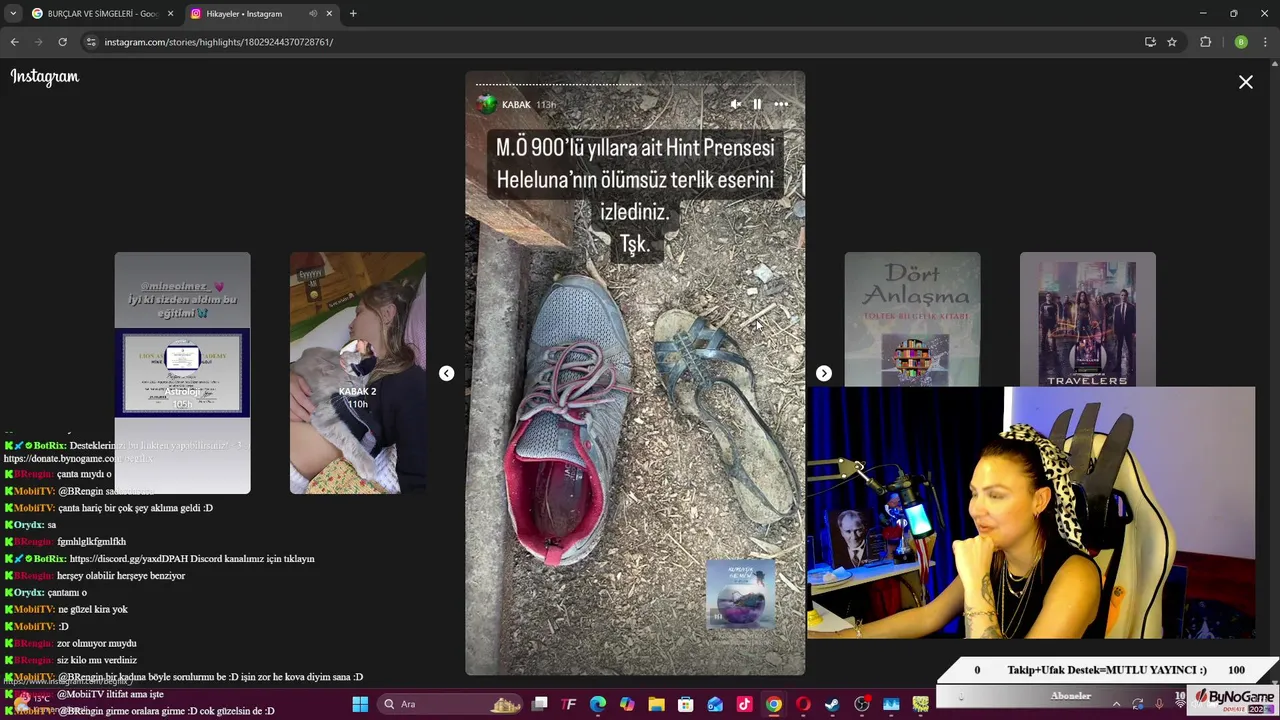Close the BURÇLAR VE SİMGELERİ tab
The width and height of the screenshot is (1280, 720).
pos(170,14)
